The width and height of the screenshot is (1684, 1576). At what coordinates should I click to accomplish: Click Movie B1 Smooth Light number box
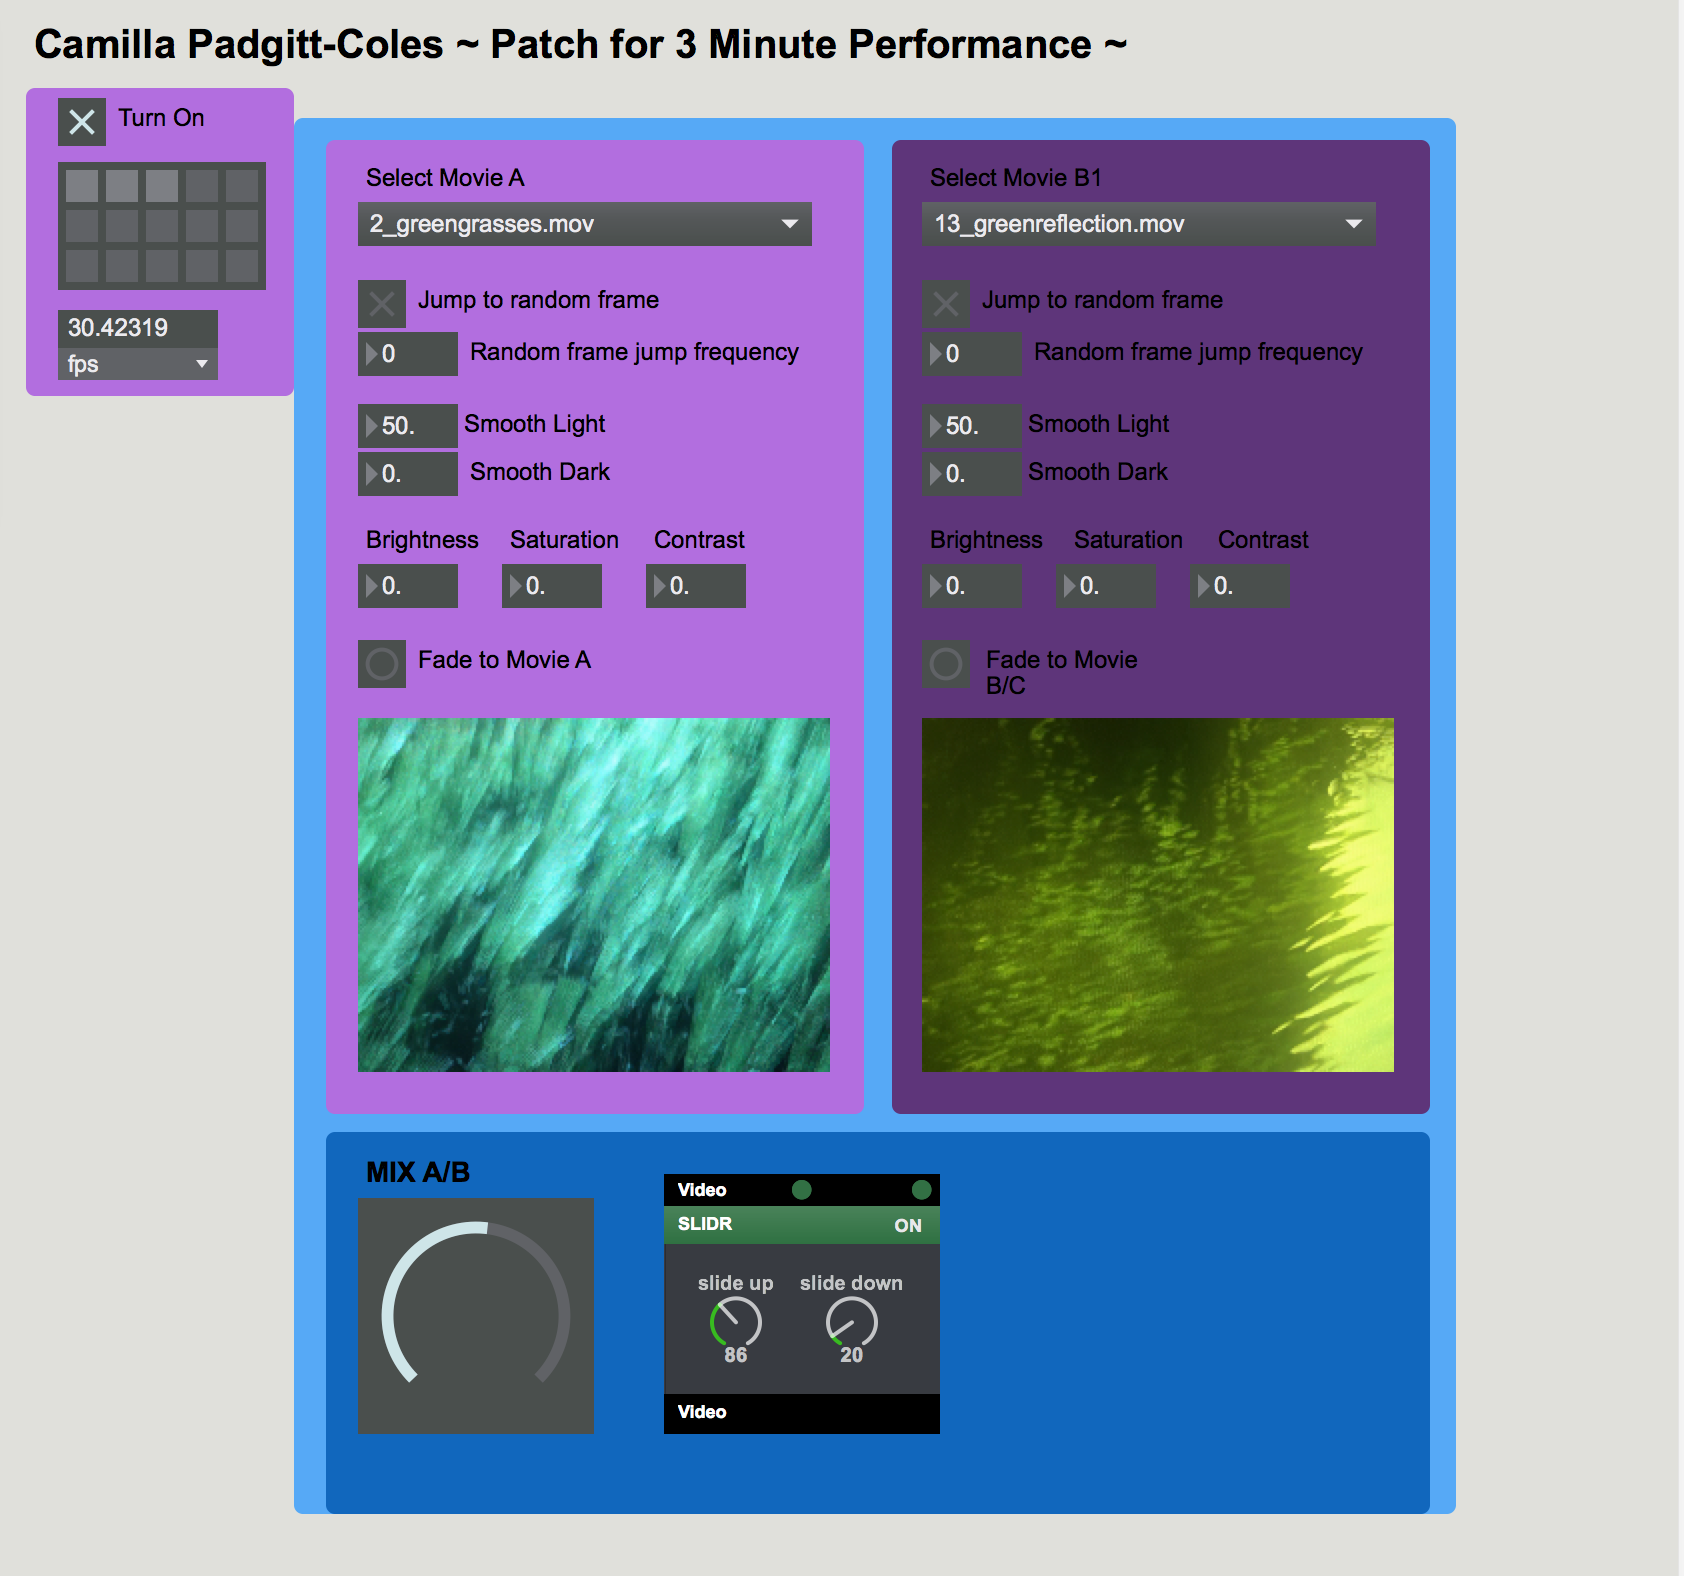click(x=972, y=426)
